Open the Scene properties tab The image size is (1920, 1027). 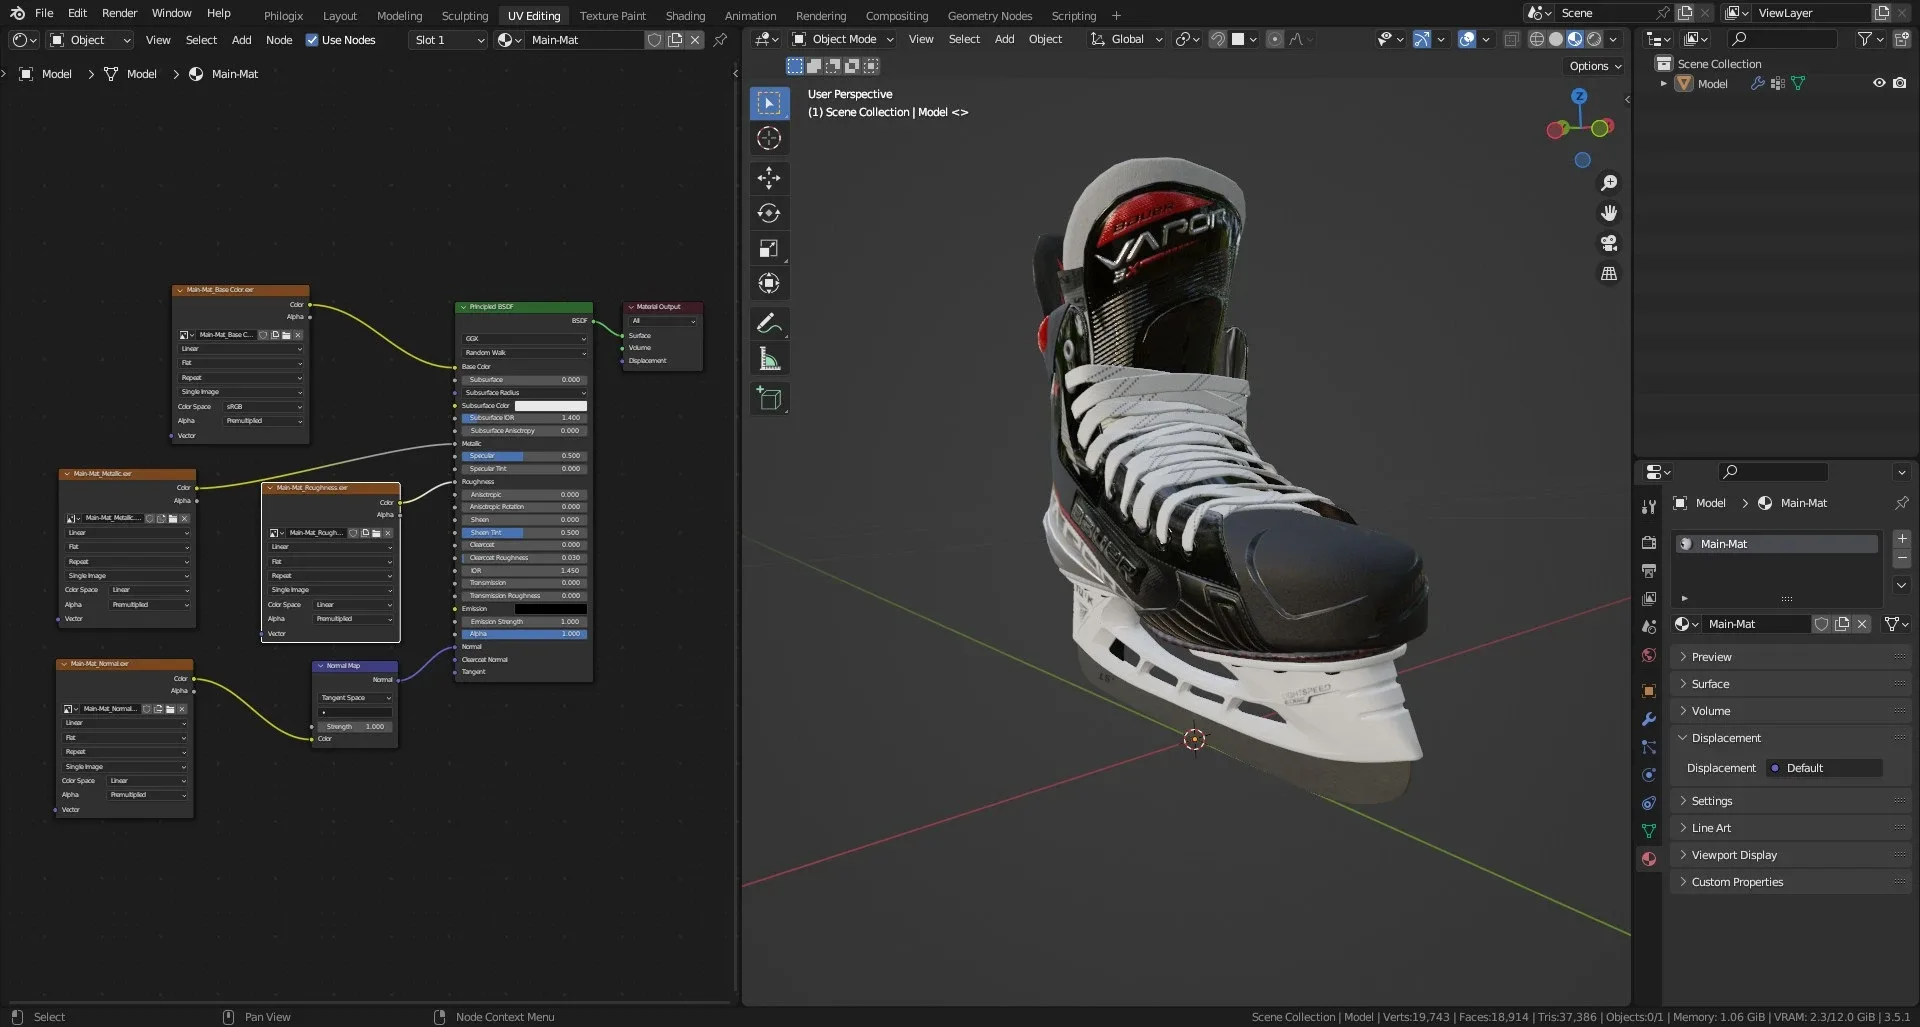[1649, 626]
